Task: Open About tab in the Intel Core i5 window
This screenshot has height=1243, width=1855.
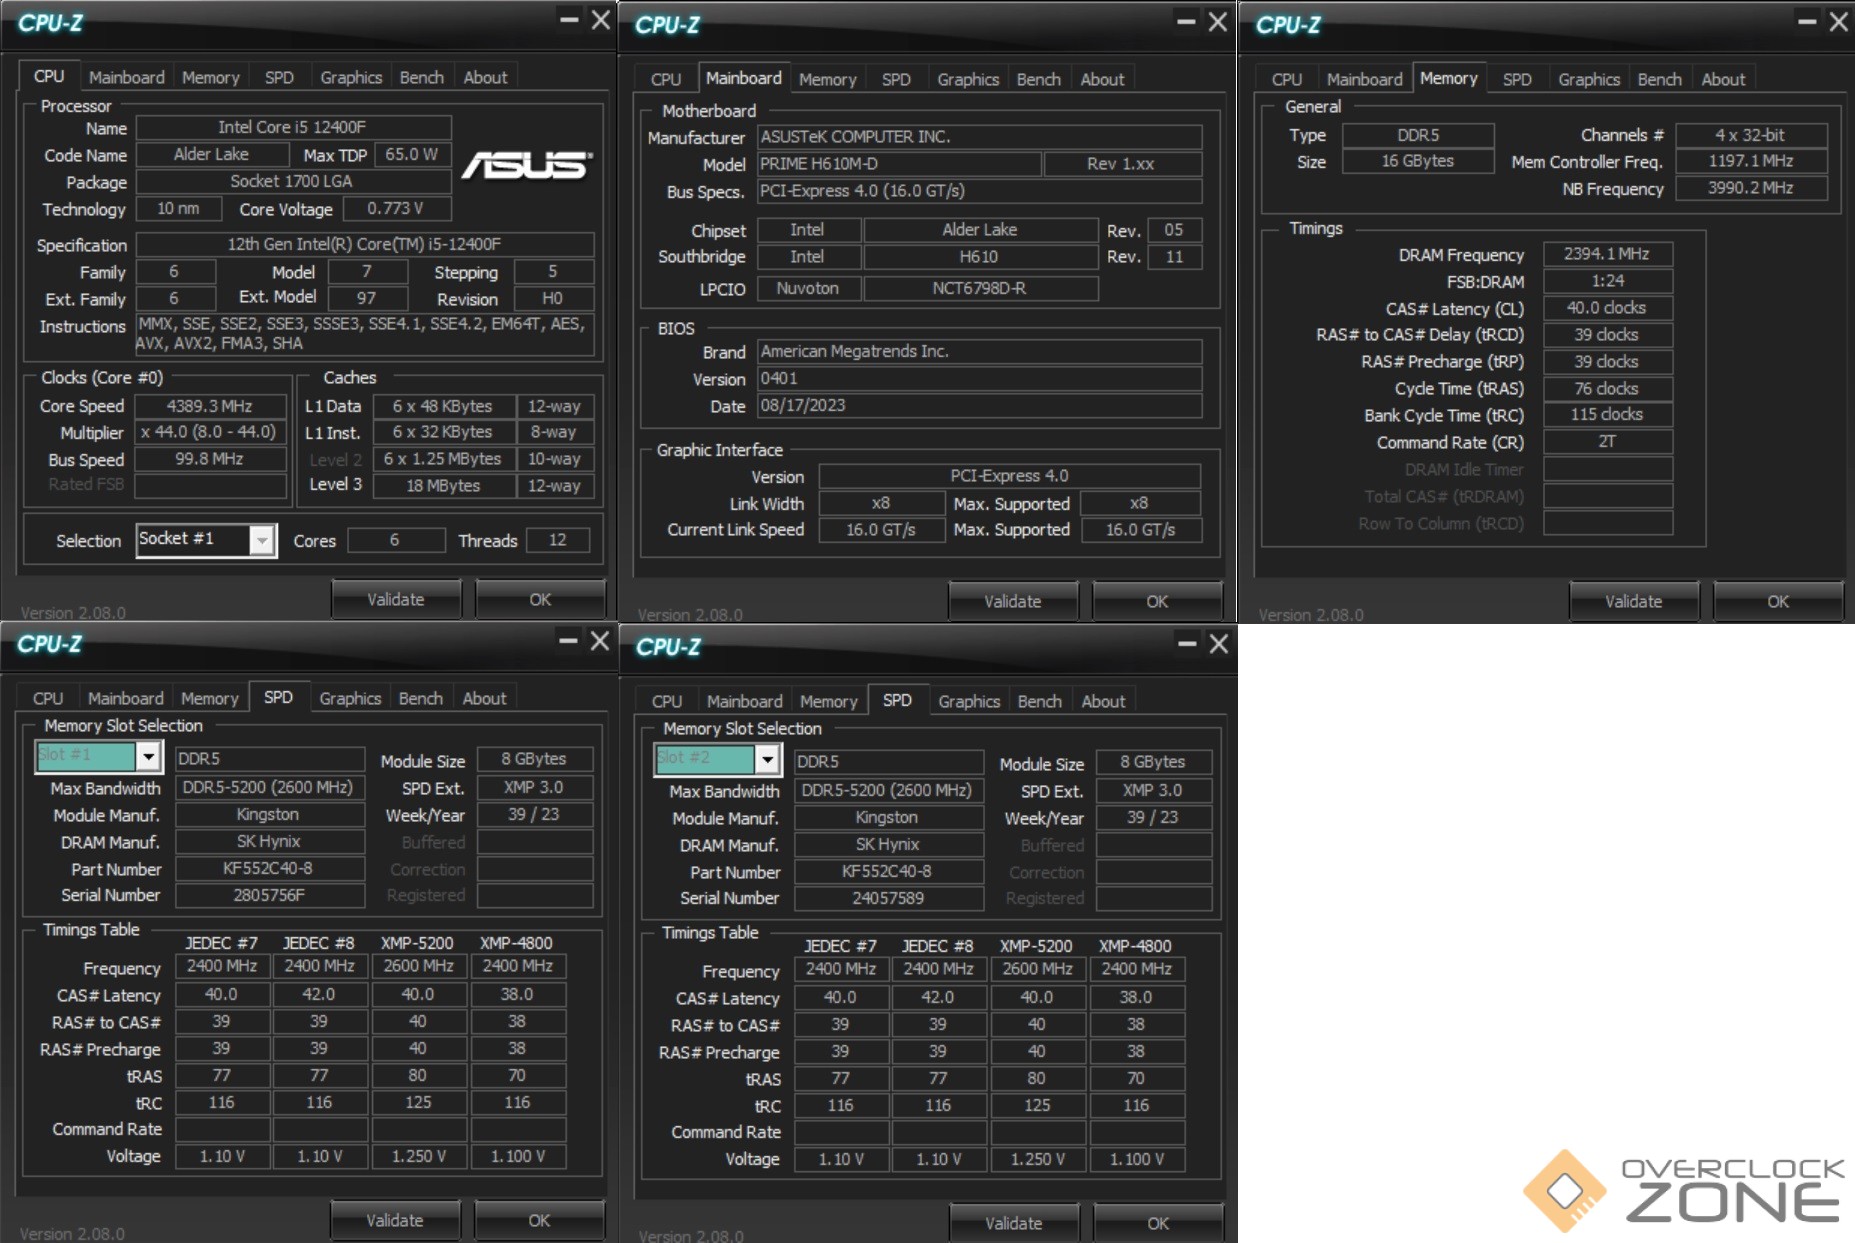Action: [485, 77]
